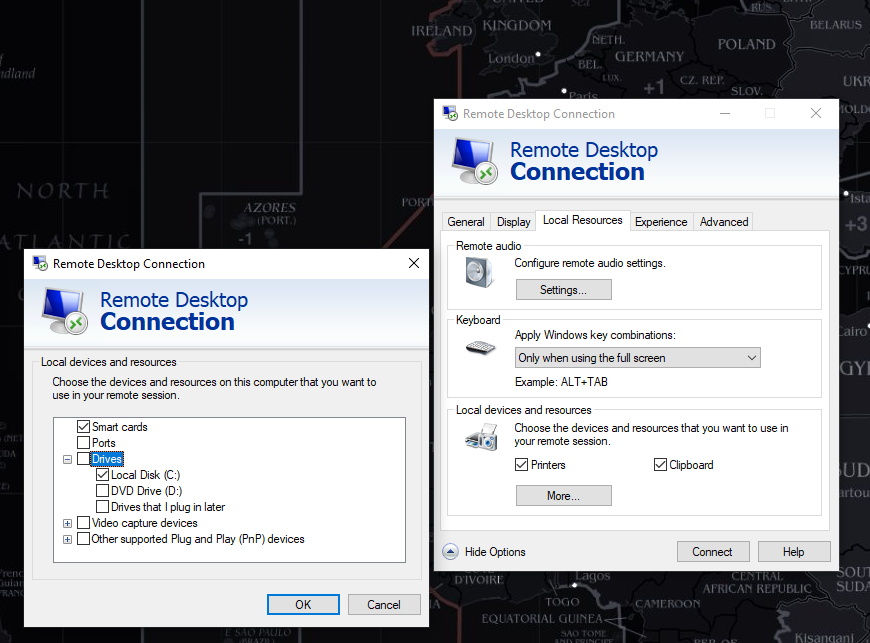Expand the Video capture devices node
870x643 pixels.
pos(68,523)
